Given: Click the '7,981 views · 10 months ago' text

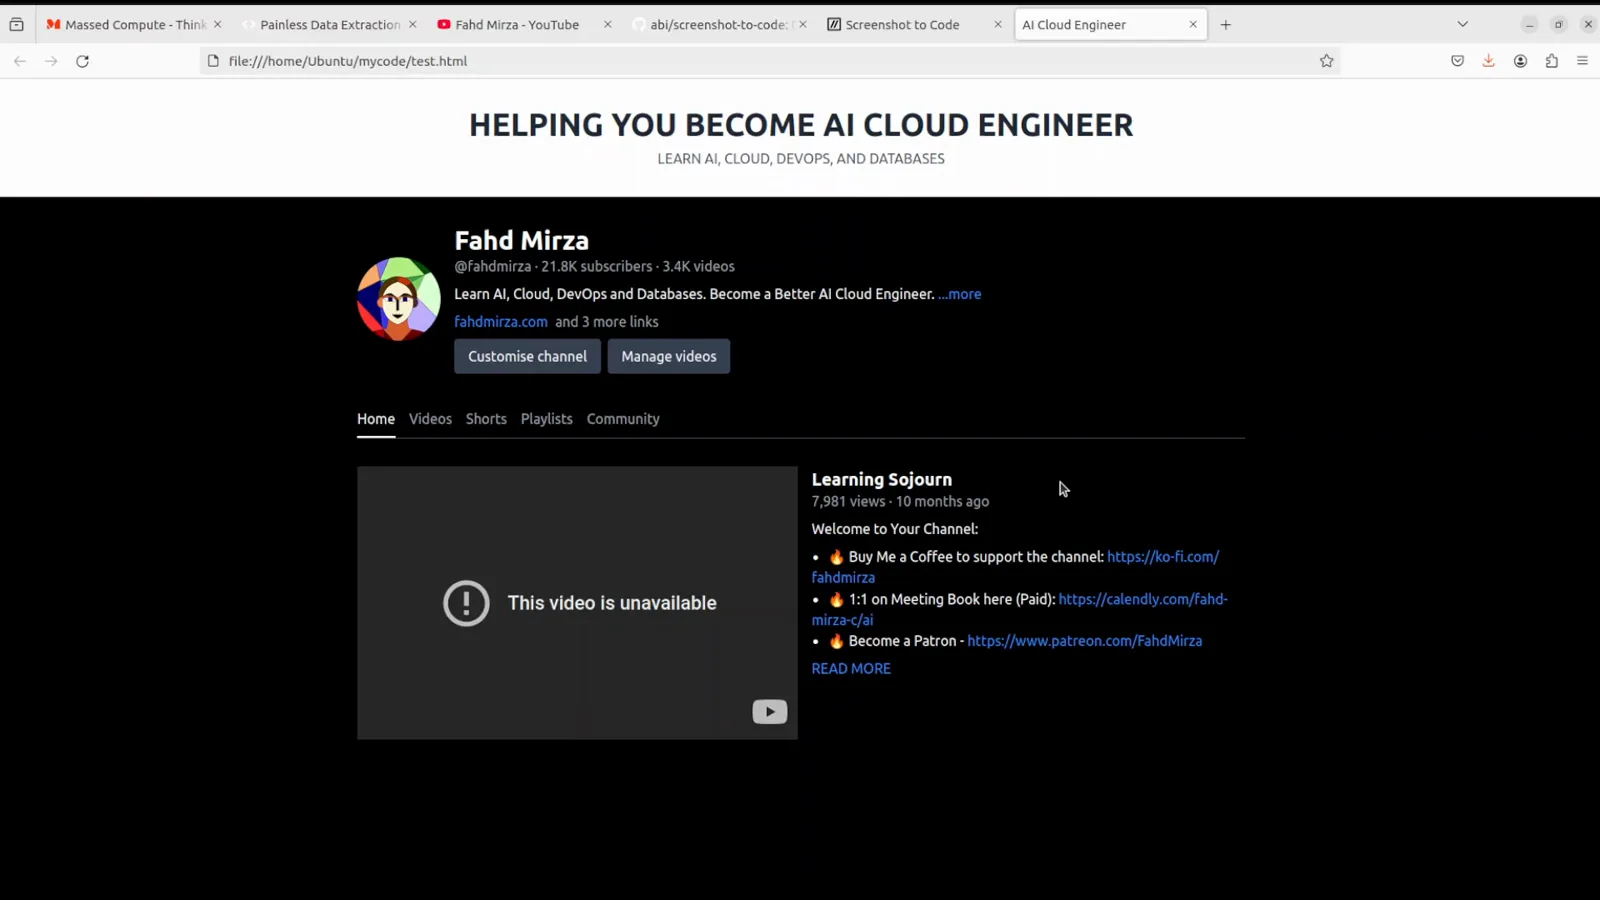Looking at the screenshot, I should [900, 502].
